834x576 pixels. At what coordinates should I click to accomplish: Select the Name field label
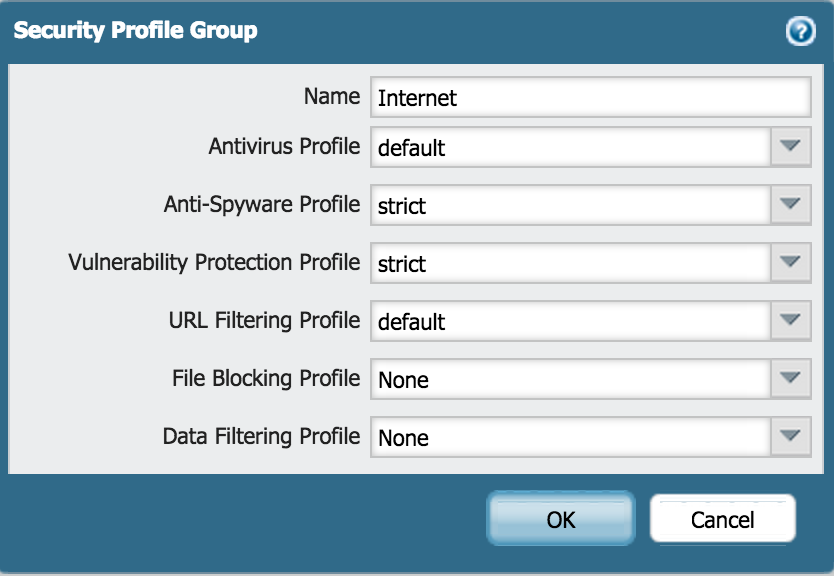point(331,97)
